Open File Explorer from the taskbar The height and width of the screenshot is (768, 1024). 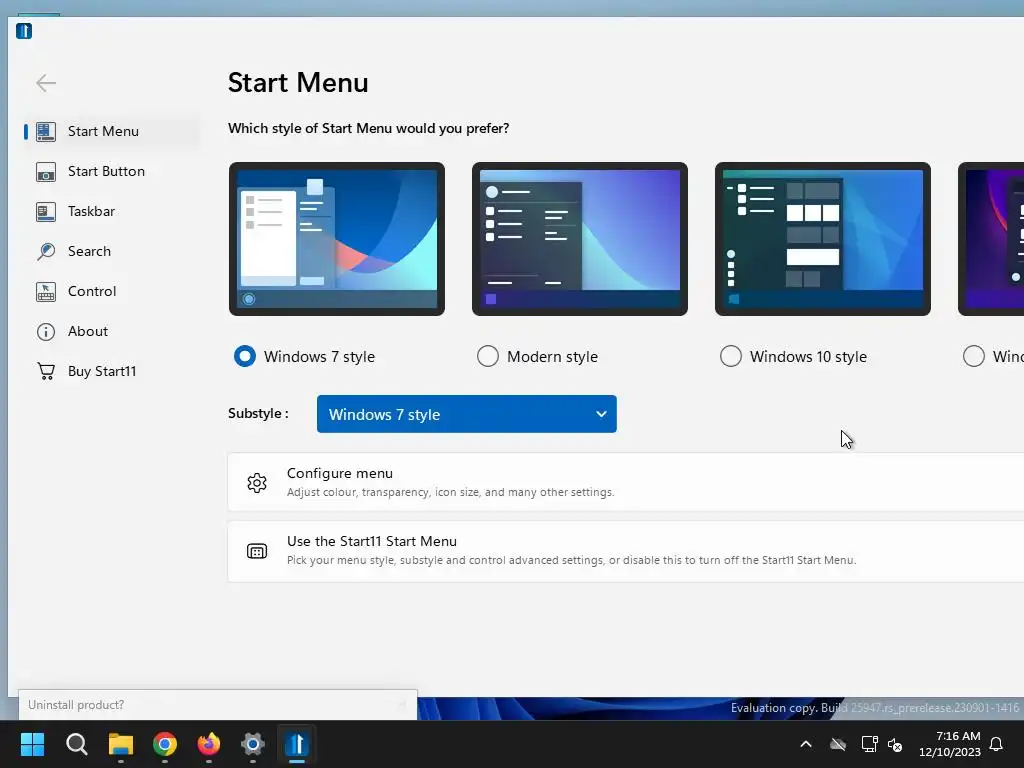pyautogui.click(x=121, y=744)
